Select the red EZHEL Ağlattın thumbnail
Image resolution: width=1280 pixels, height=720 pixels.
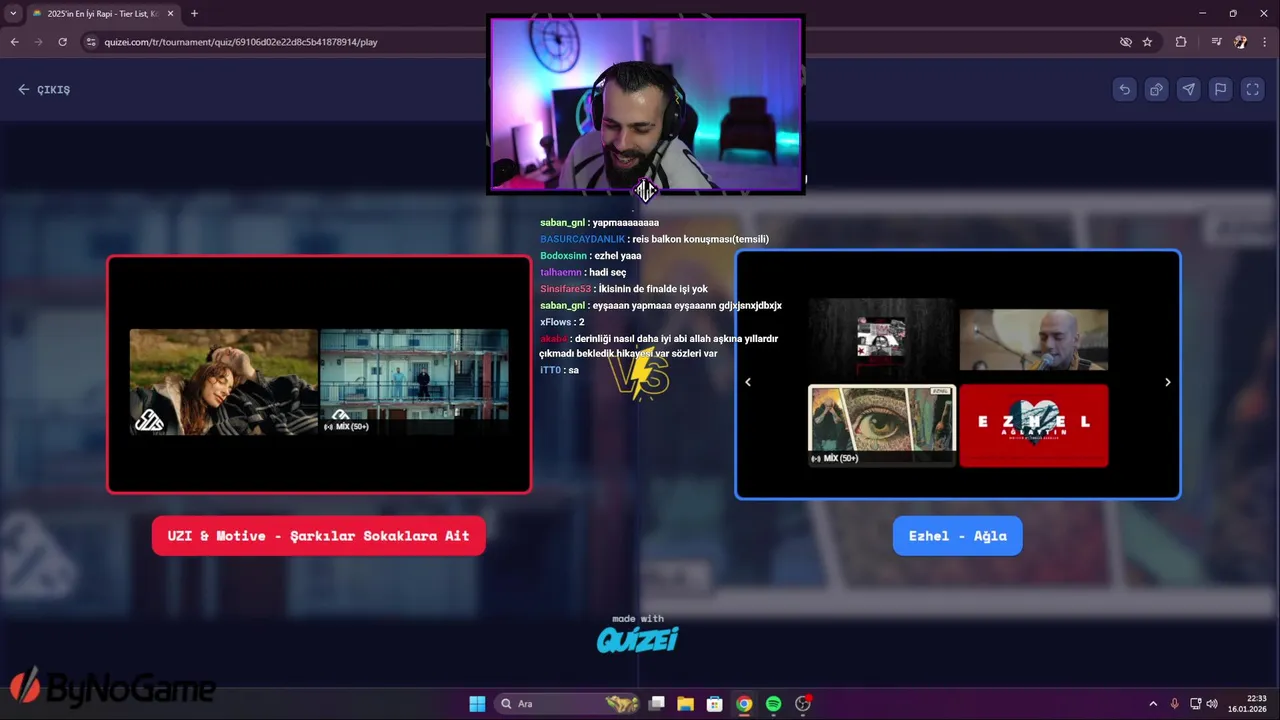[1034, 426]
